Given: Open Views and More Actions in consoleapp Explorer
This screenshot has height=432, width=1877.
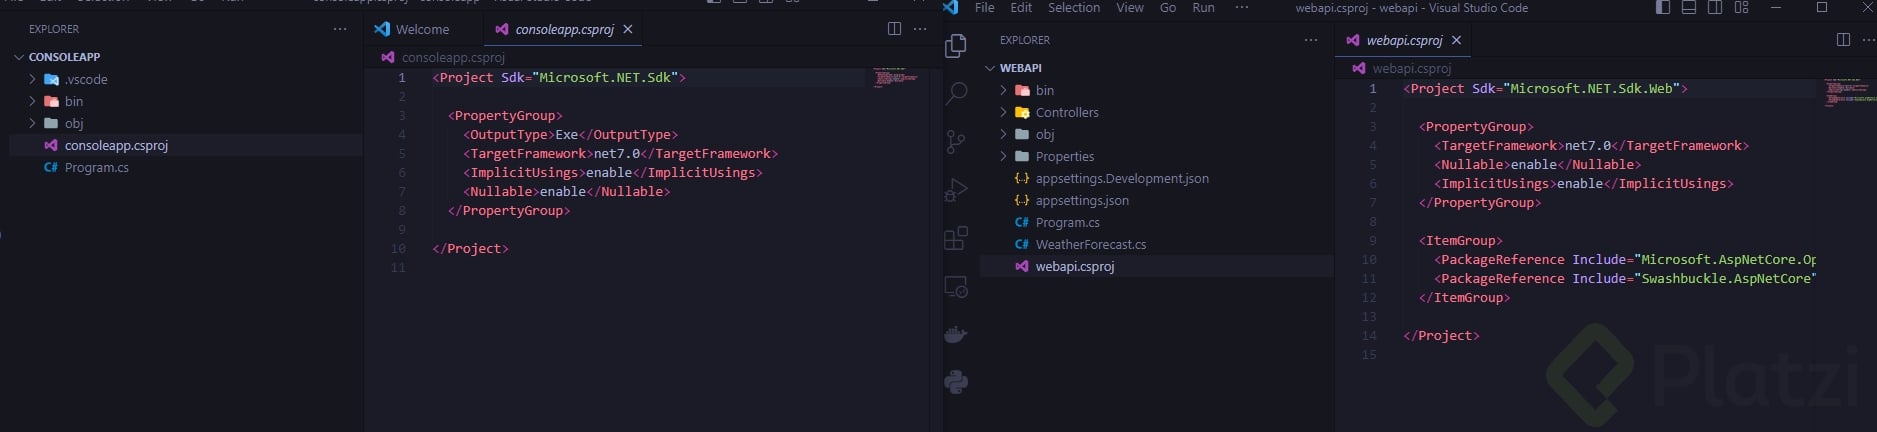Looking at the screenshot, I should click(340, 29).
